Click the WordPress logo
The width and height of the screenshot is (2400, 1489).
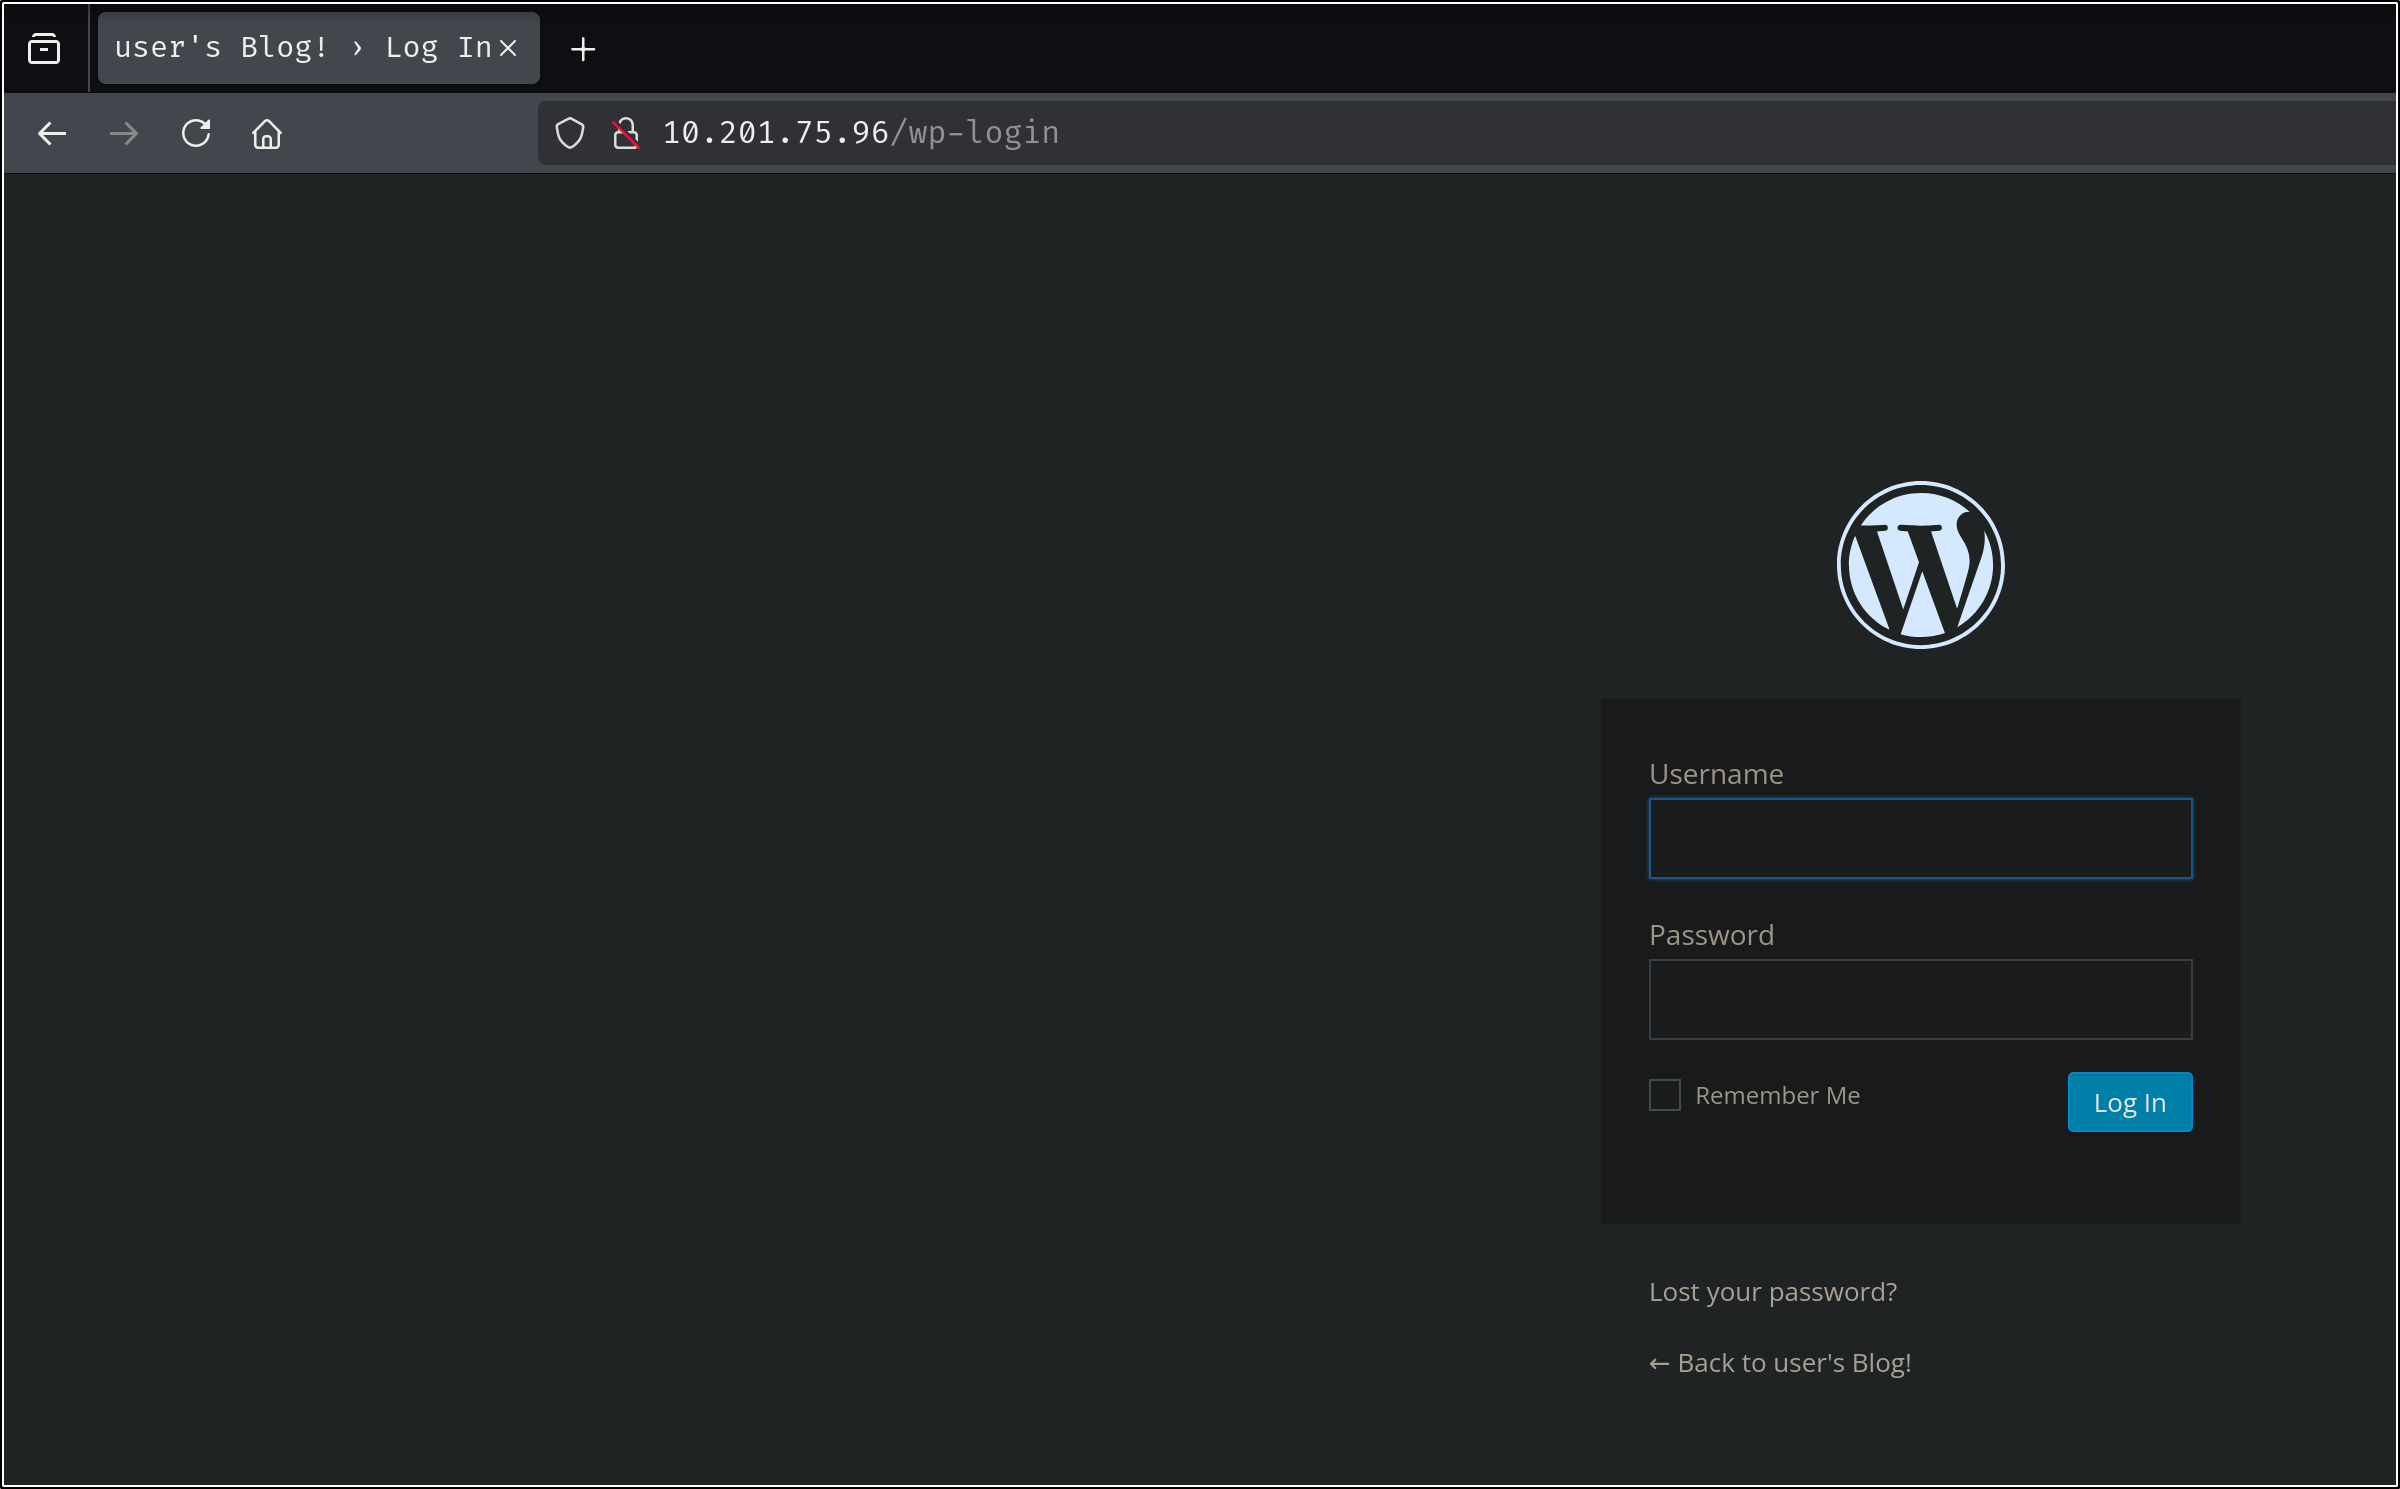[1920, 565]
